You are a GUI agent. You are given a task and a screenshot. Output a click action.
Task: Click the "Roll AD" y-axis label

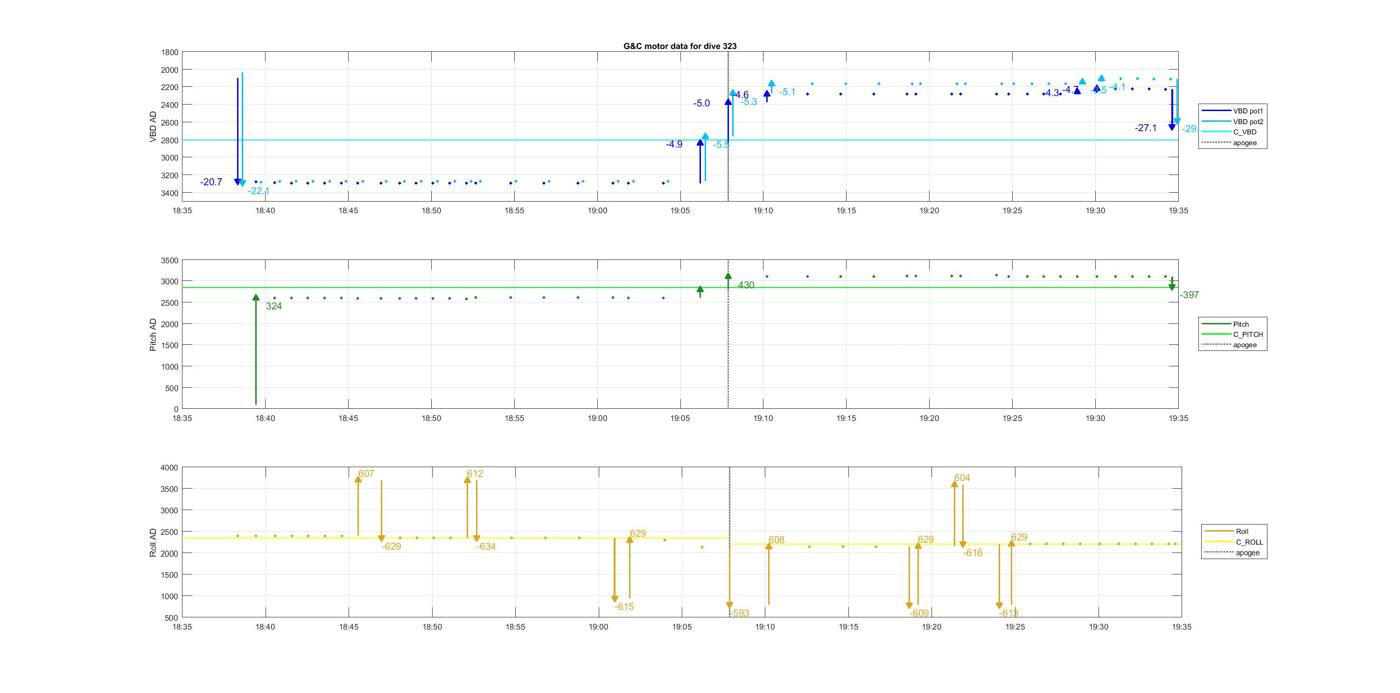pos(153,542)
